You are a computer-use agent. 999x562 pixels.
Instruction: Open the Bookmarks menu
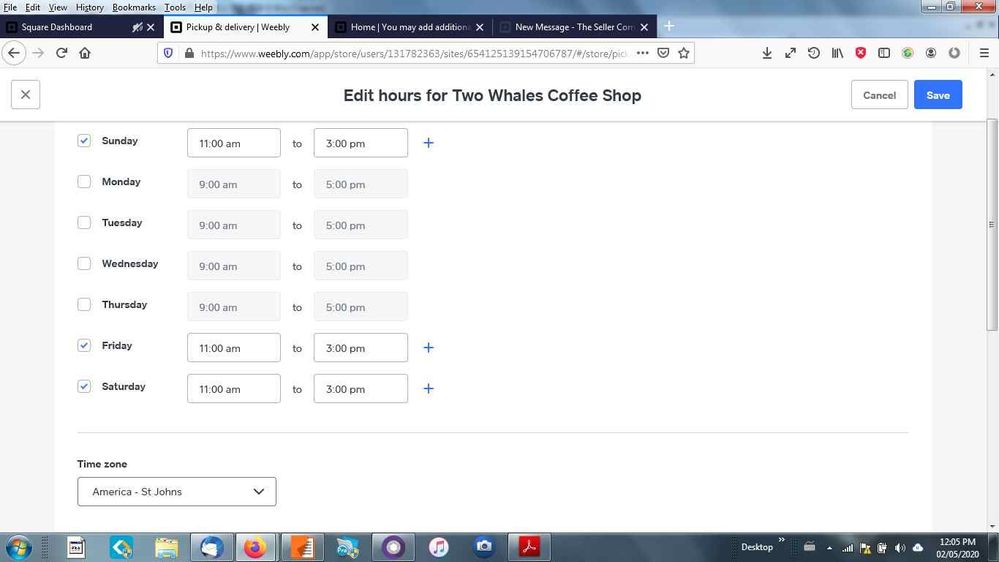pos(133,7)
